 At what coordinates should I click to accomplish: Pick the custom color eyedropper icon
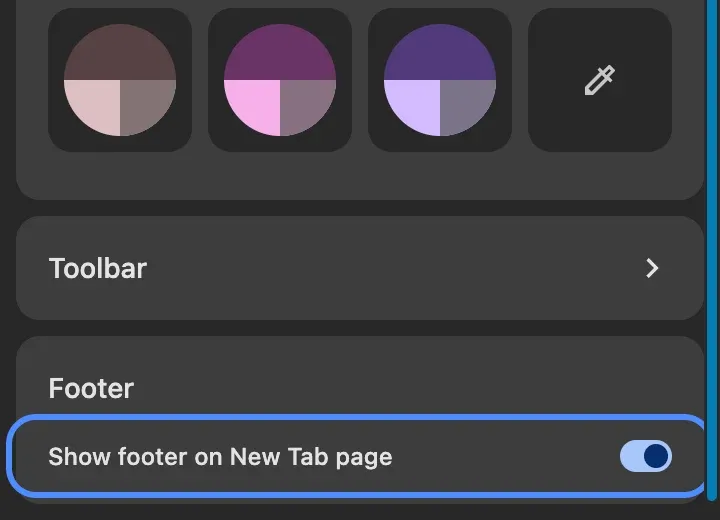pos(600,80)
